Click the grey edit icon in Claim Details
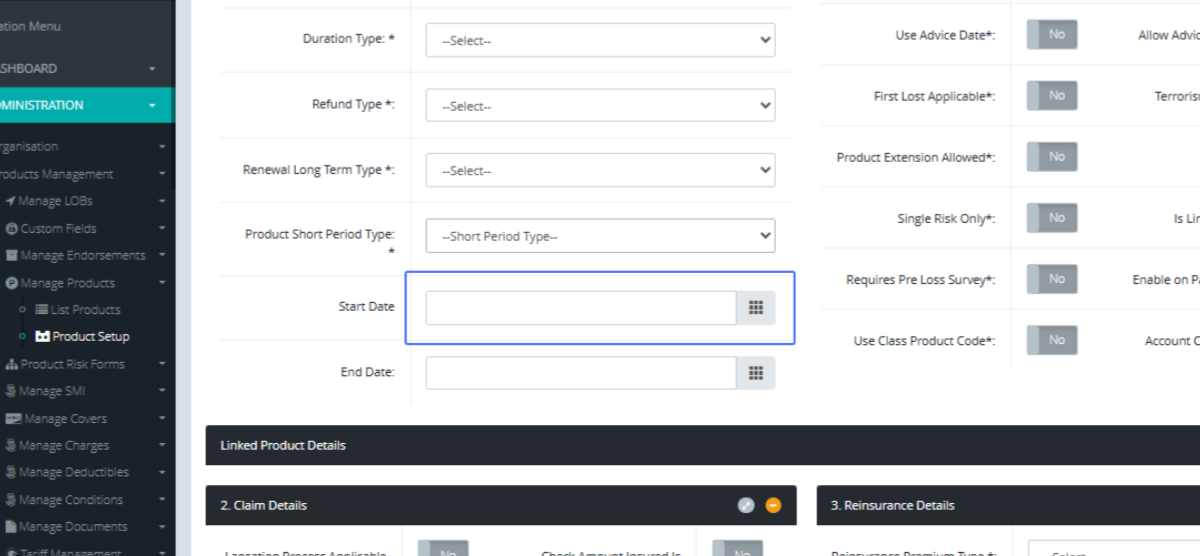Screen dimensions: 1200x556 pyautogui.click(x=746, y=505)
